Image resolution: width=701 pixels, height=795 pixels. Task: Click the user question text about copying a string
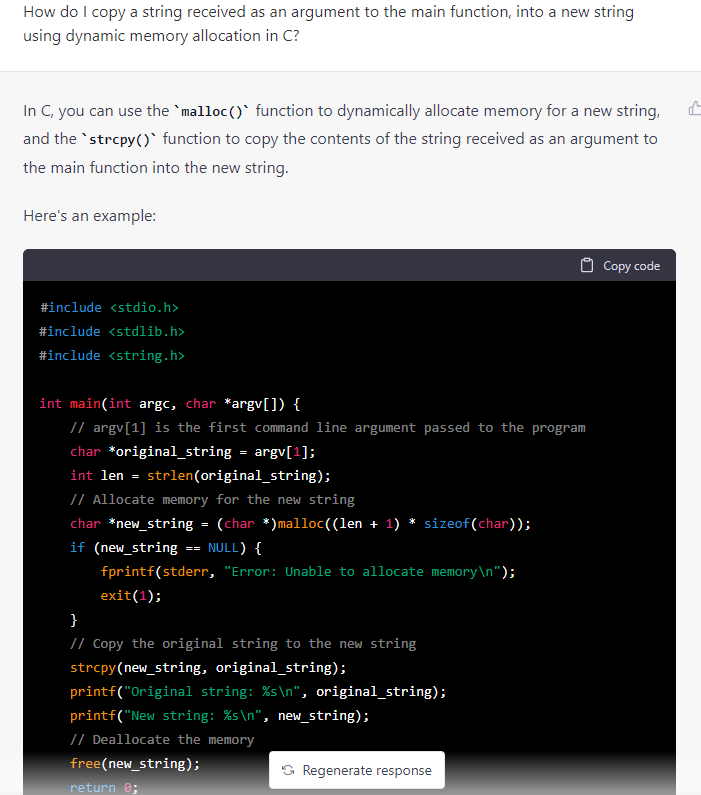(328, 24)
